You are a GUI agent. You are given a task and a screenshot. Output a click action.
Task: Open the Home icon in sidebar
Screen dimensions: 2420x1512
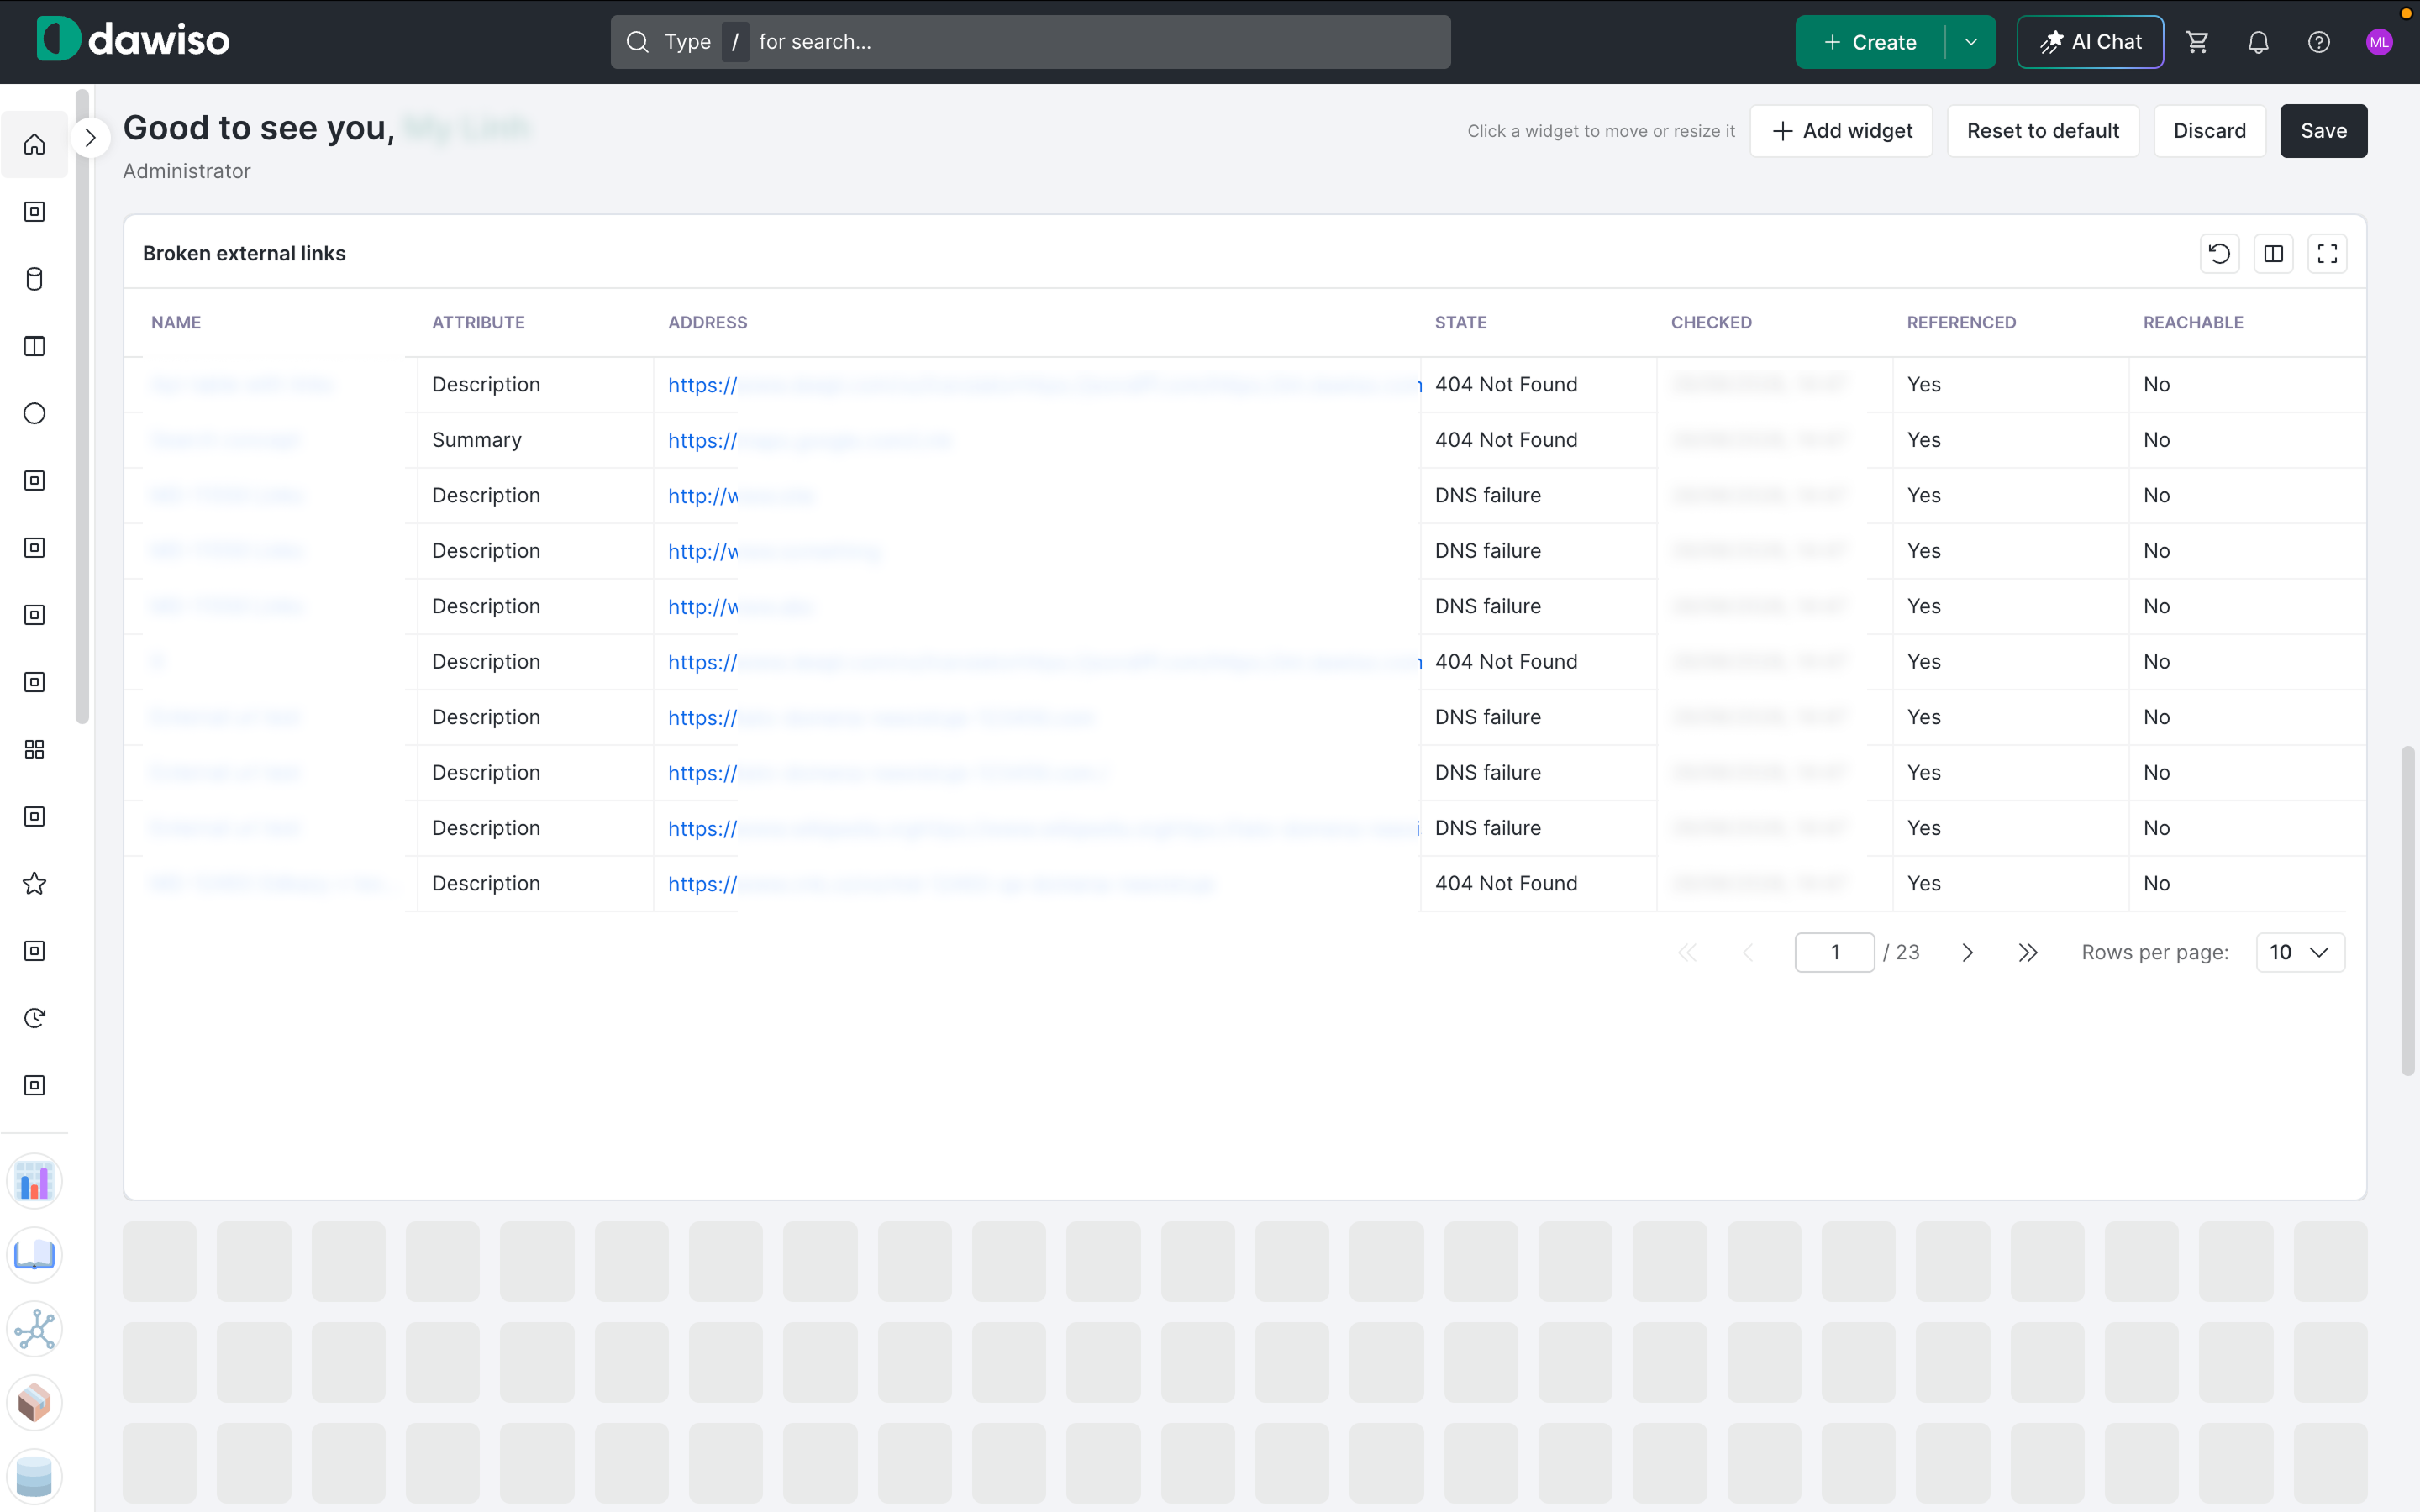point(34,145)
